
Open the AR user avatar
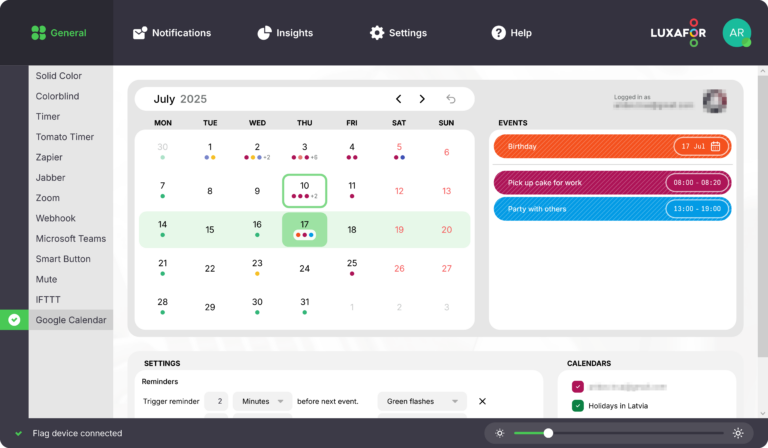[736, 33]
